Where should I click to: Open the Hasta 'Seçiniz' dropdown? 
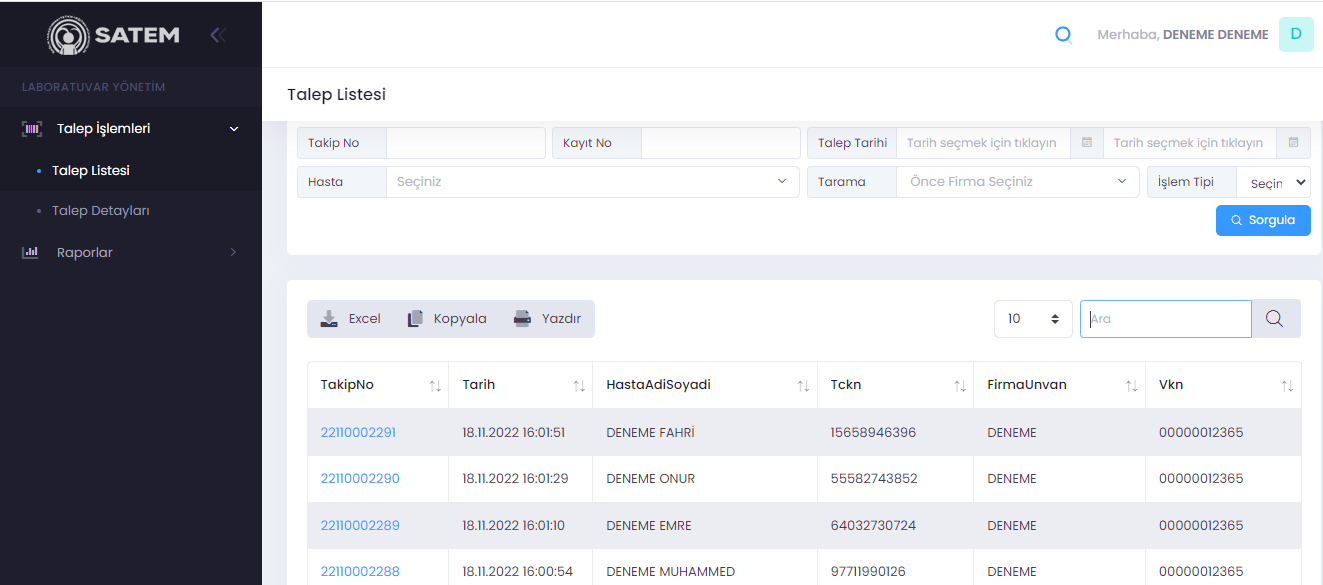[592, 182]
